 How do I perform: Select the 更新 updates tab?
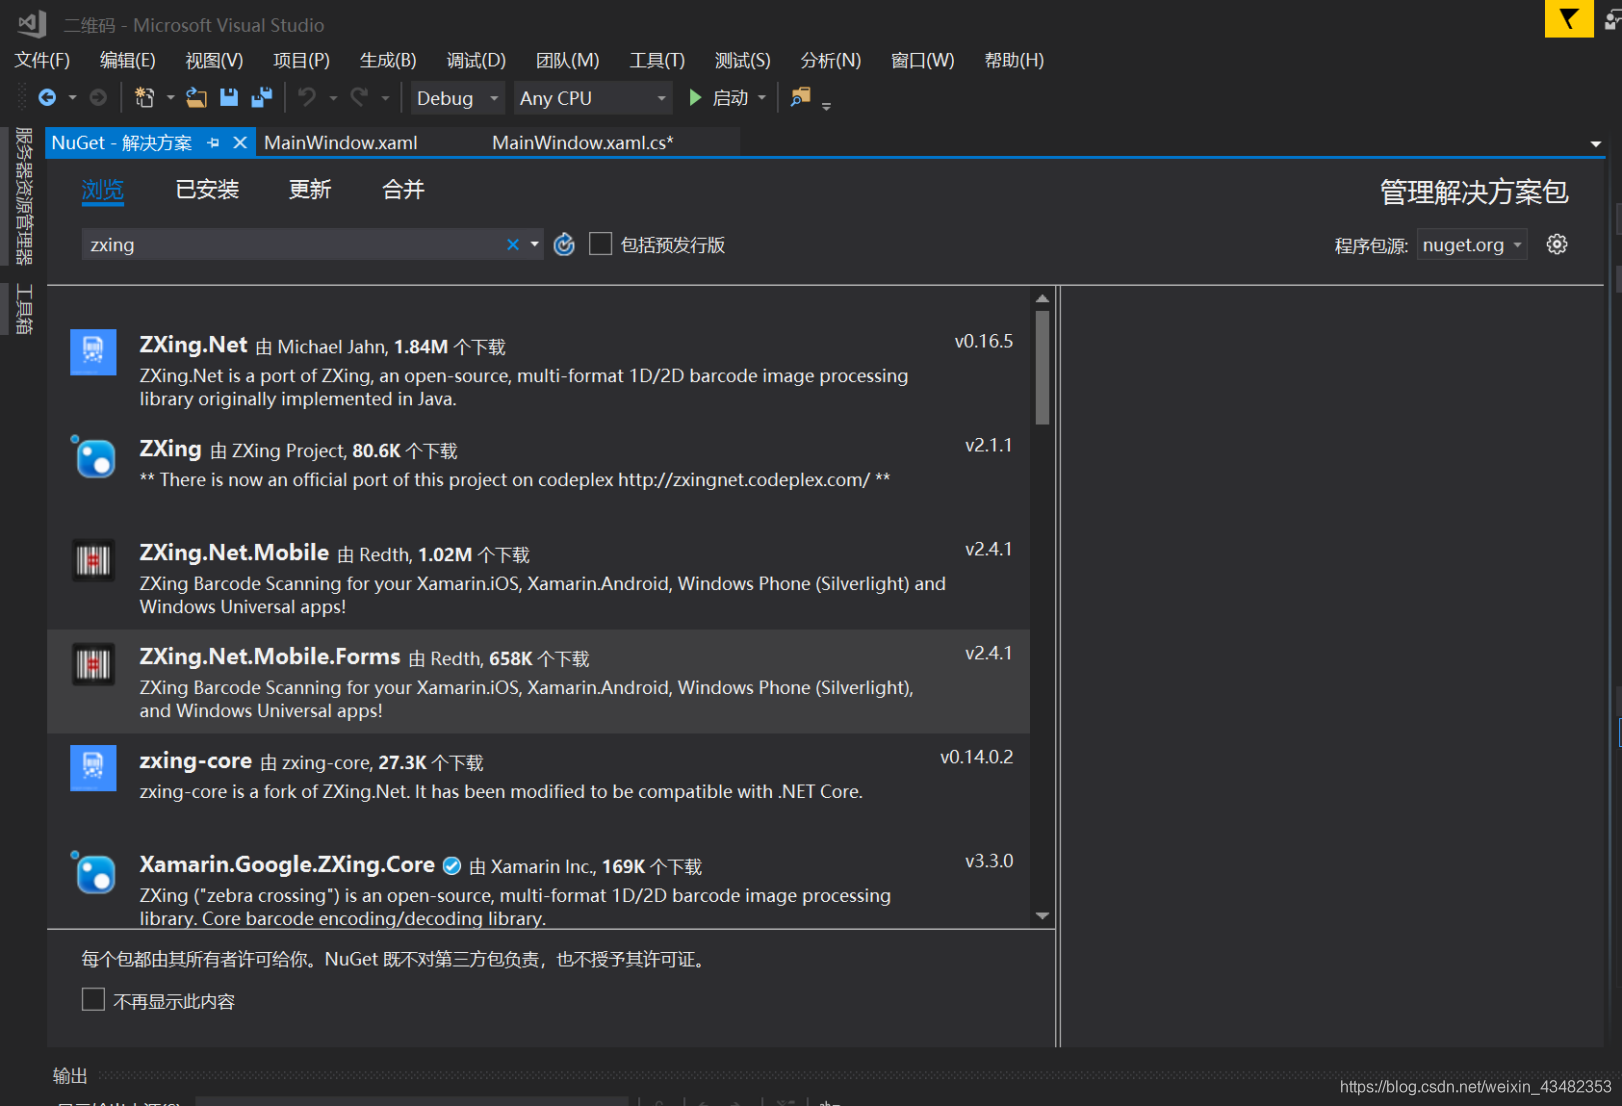pos(310,190)
